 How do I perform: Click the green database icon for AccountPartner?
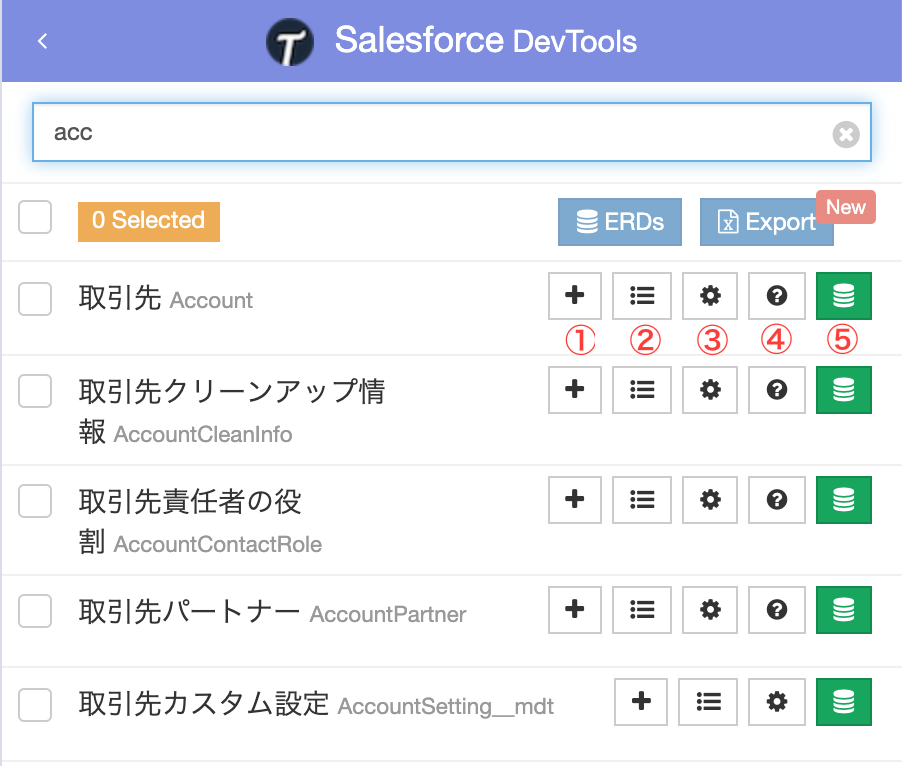pos(844,610)
